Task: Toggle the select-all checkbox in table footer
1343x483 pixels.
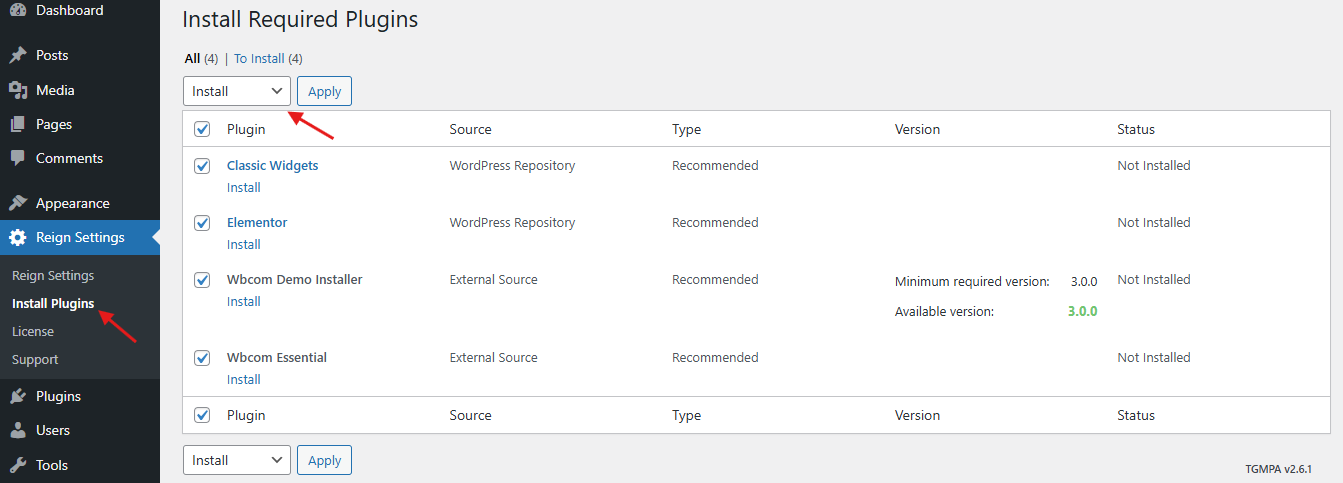Action: pos(202,415)
